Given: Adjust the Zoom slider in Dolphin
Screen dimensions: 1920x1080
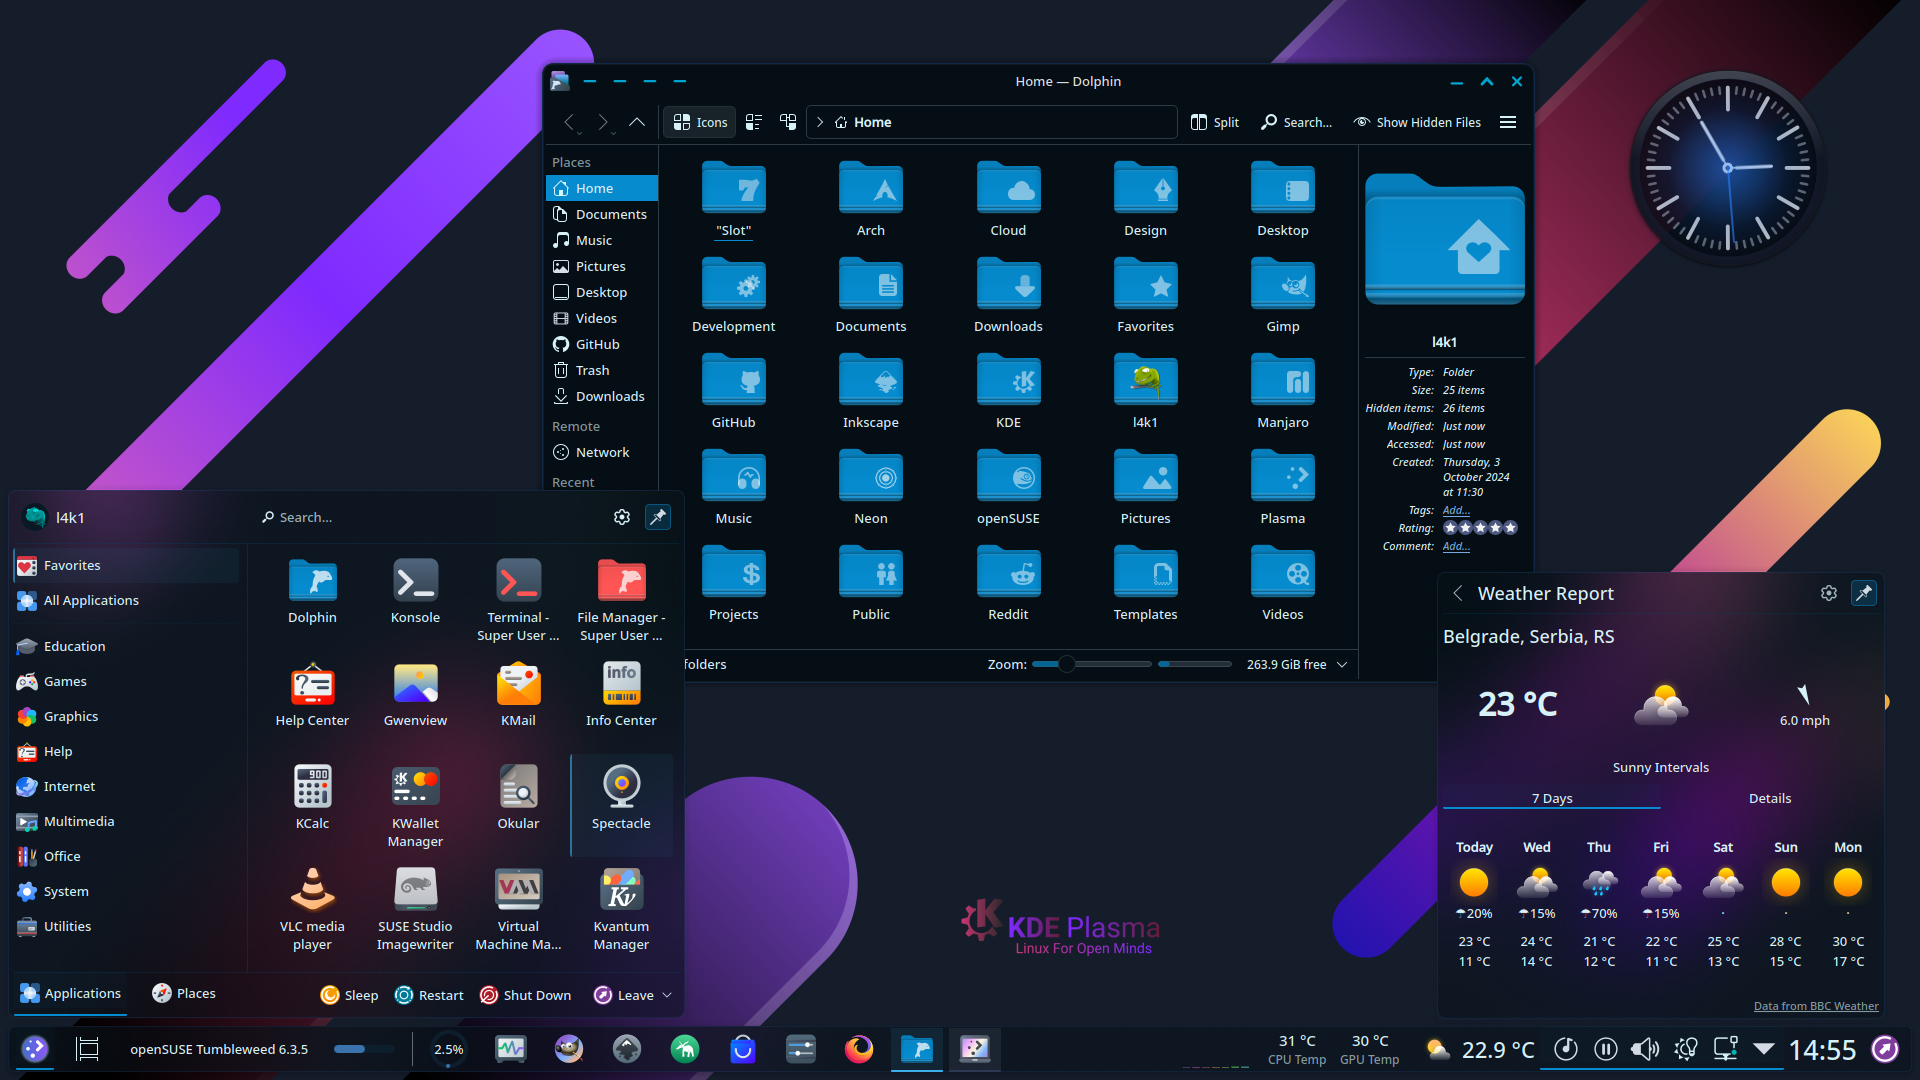Looking at the screenshot, I should pyautogui.click(x=1091, y=664).
